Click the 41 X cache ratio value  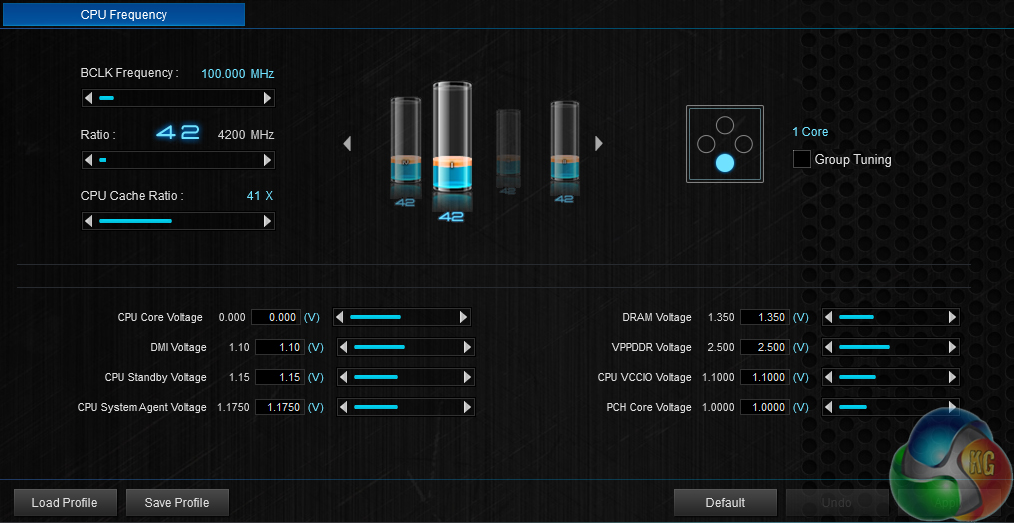pyautogui.click(x=260, y=196)
